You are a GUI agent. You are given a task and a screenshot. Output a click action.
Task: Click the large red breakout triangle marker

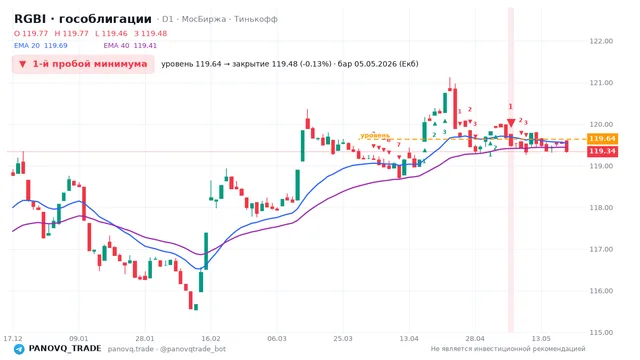511,123
